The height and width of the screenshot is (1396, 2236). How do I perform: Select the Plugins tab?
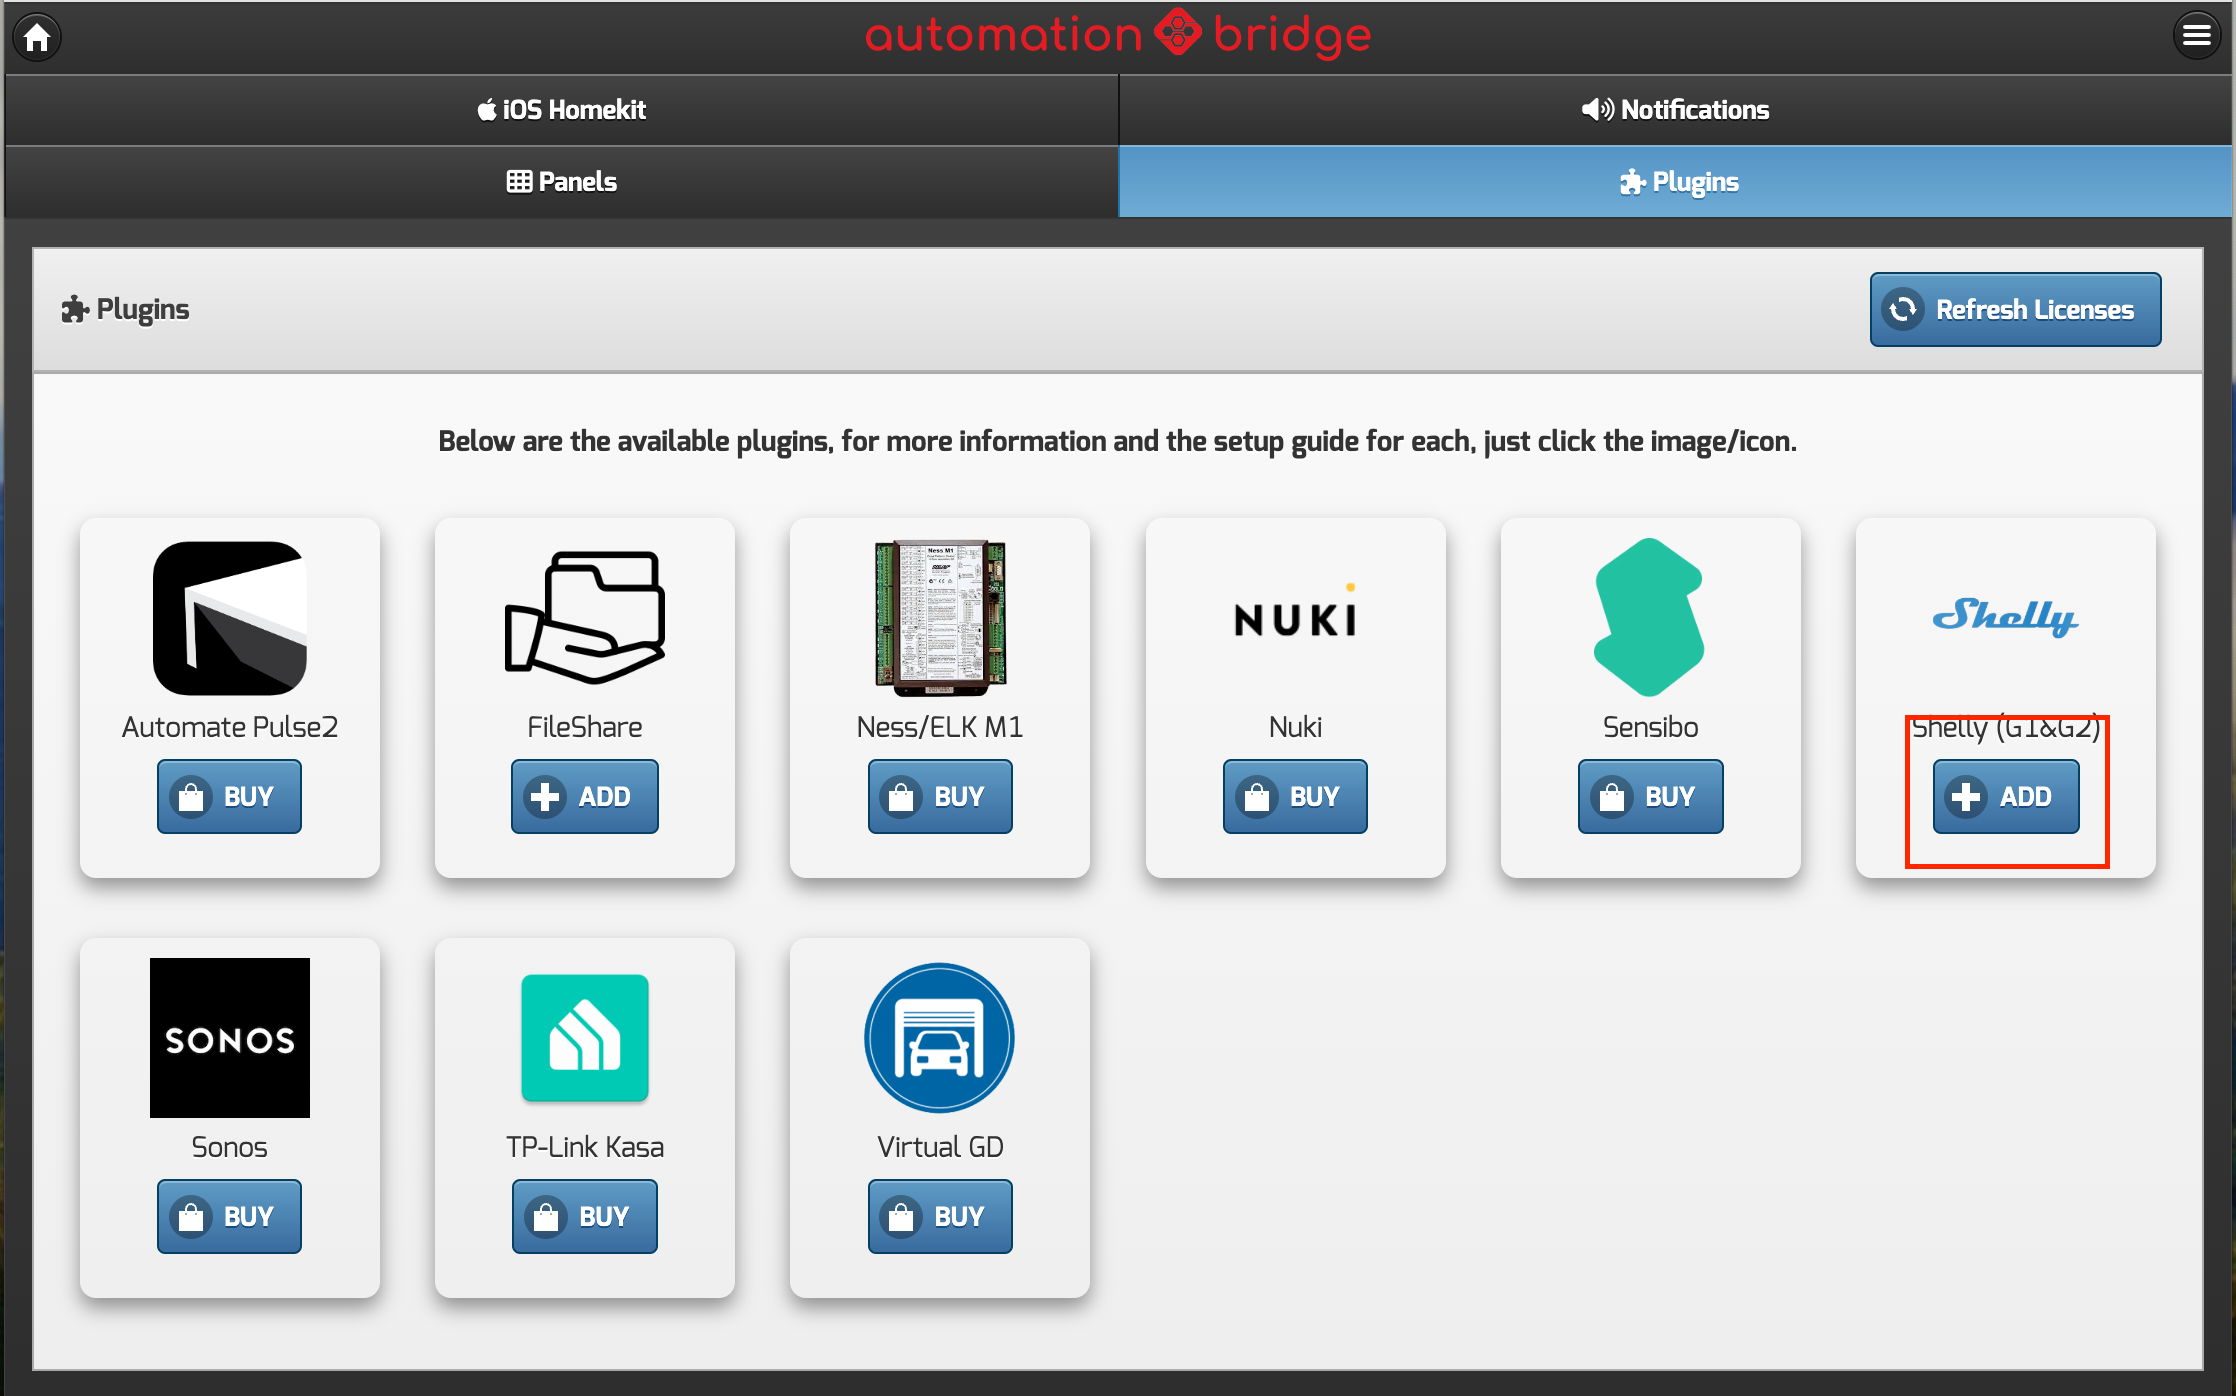point(1675,182)
